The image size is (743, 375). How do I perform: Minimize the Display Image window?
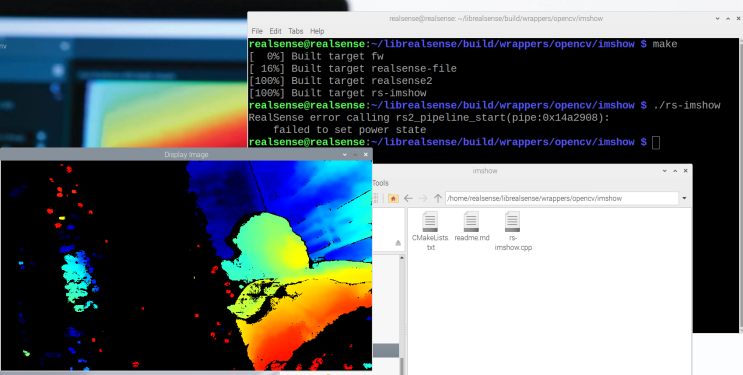point(345,155)
